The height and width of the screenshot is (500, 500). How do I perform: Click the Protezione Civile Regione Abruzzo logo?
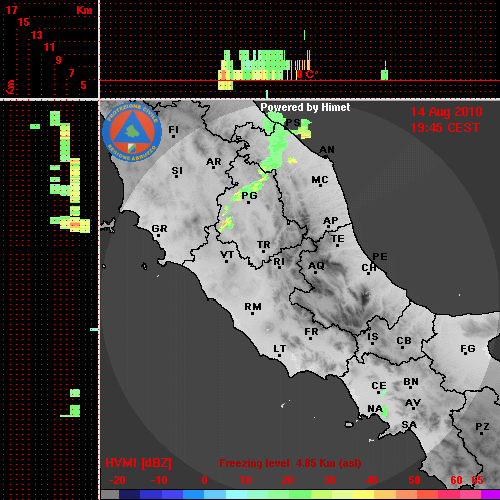132,132
